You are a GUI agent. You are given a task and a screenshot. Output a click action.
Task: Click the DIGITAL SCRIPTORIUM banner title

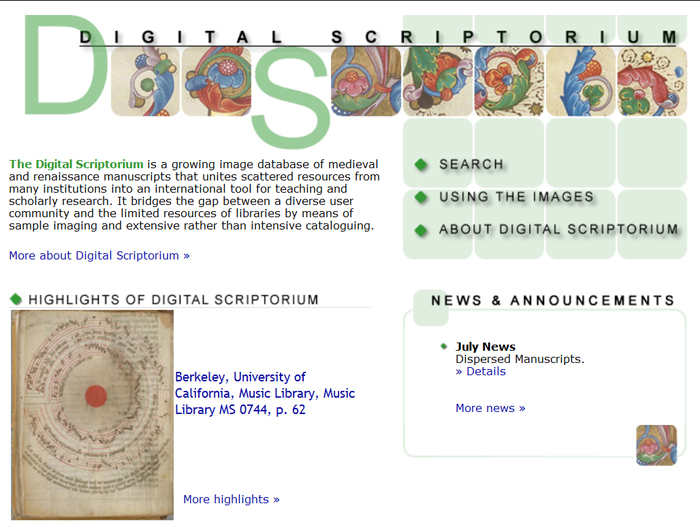(x=378, y=37)
